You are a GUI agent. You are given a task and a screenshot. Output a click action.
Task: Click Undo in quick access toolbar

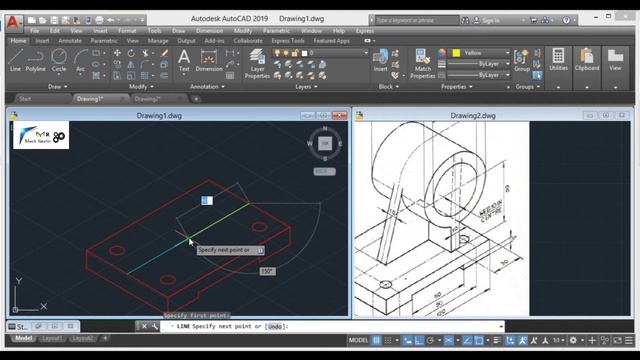click(x=111, y=20)
